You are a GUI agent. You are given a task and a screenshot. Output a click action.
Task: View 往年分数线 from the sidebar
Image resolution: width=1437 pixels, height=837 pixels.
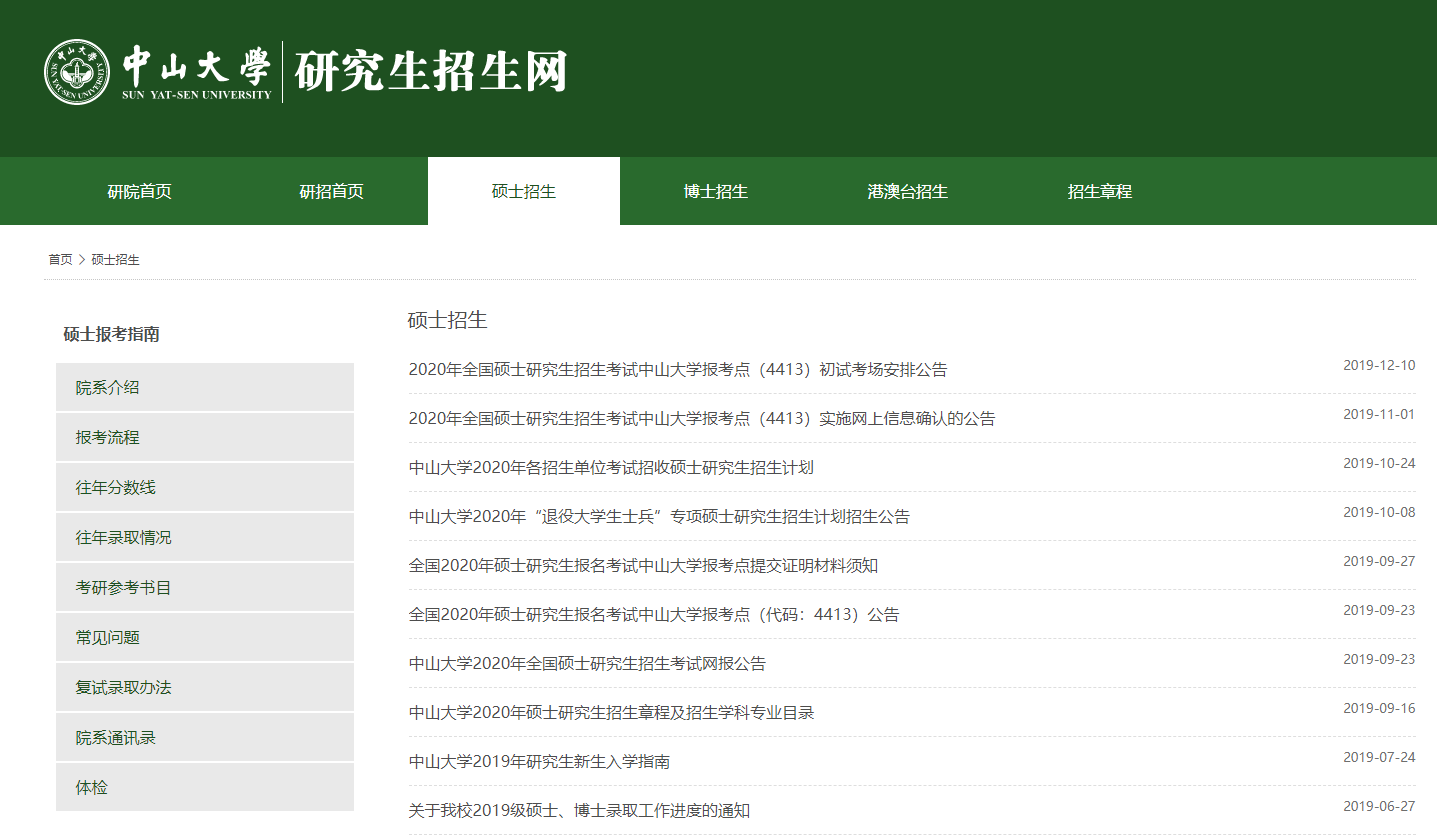[x=205, y=487]
